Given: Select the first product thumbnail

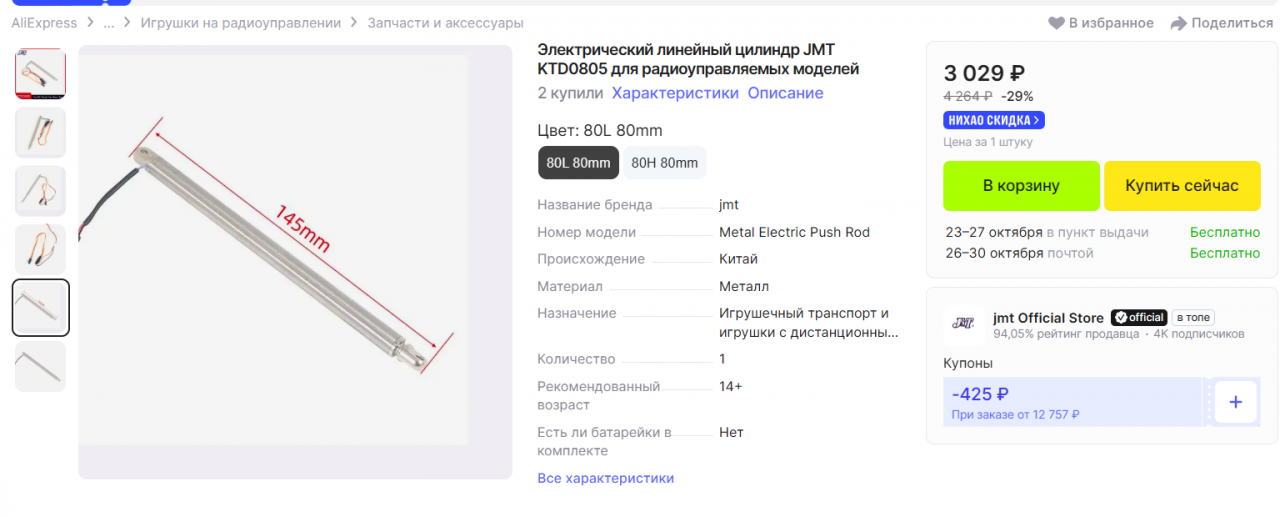Looking at the screenshot, I should [x=41, y=73].
